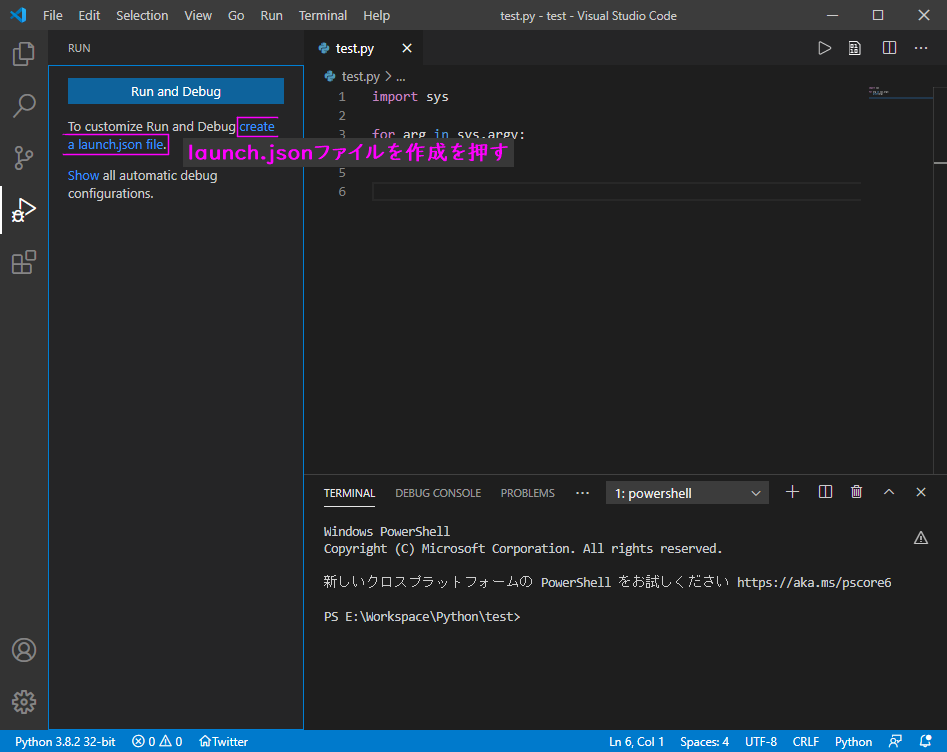Viewport: 947px width, 752px height.
Task: Open the powershell terminal selector dropdown
Action: point(687,493)
